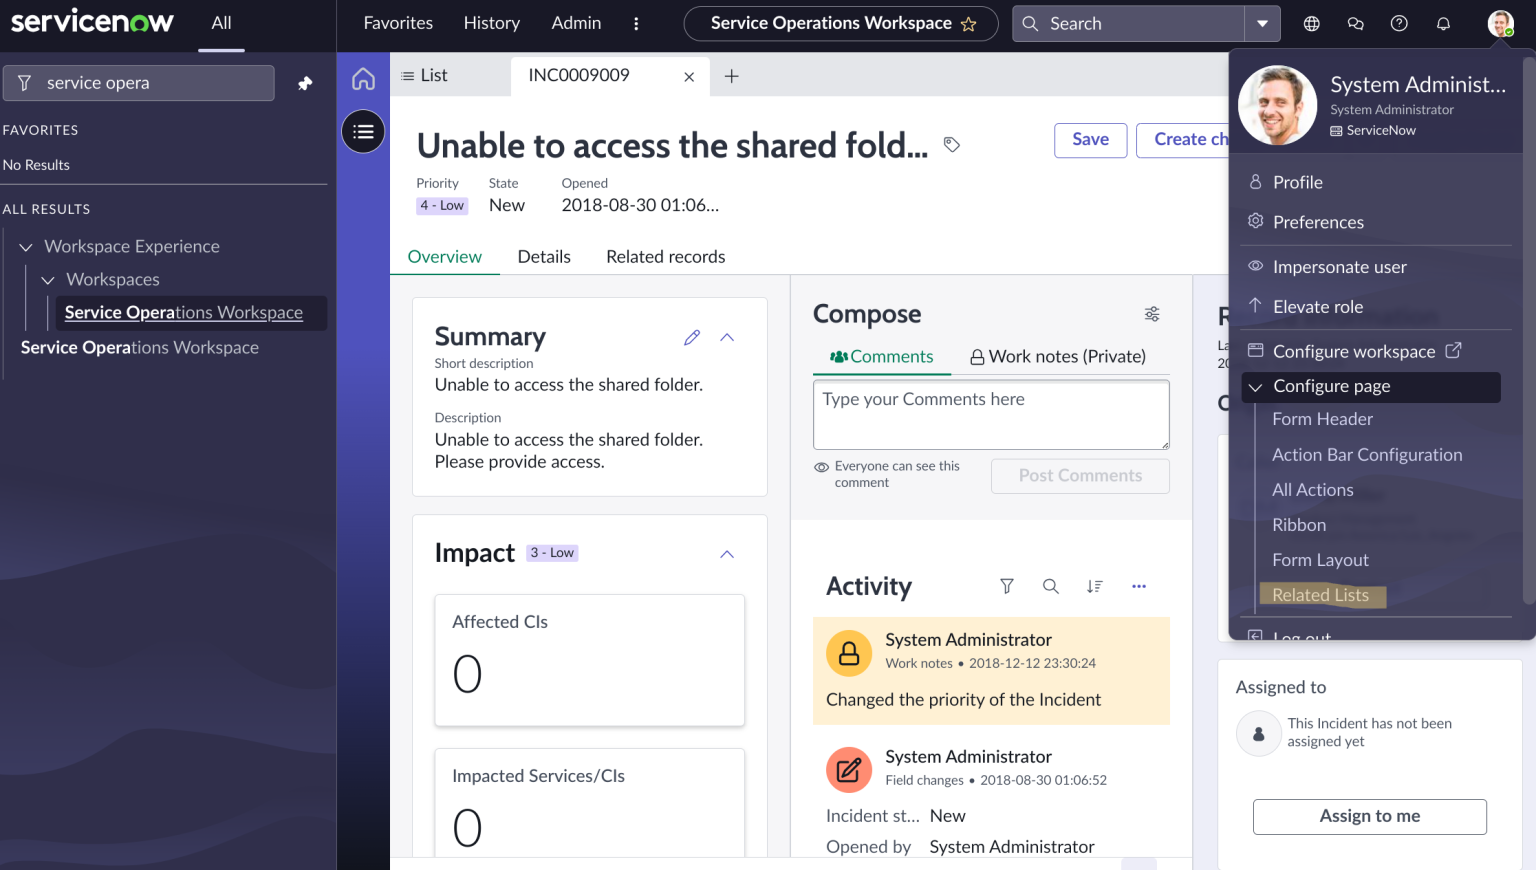This screenshot has width=1536, height=870.
Task: Open the globe language icon in the header
Action: point(1311,22)
